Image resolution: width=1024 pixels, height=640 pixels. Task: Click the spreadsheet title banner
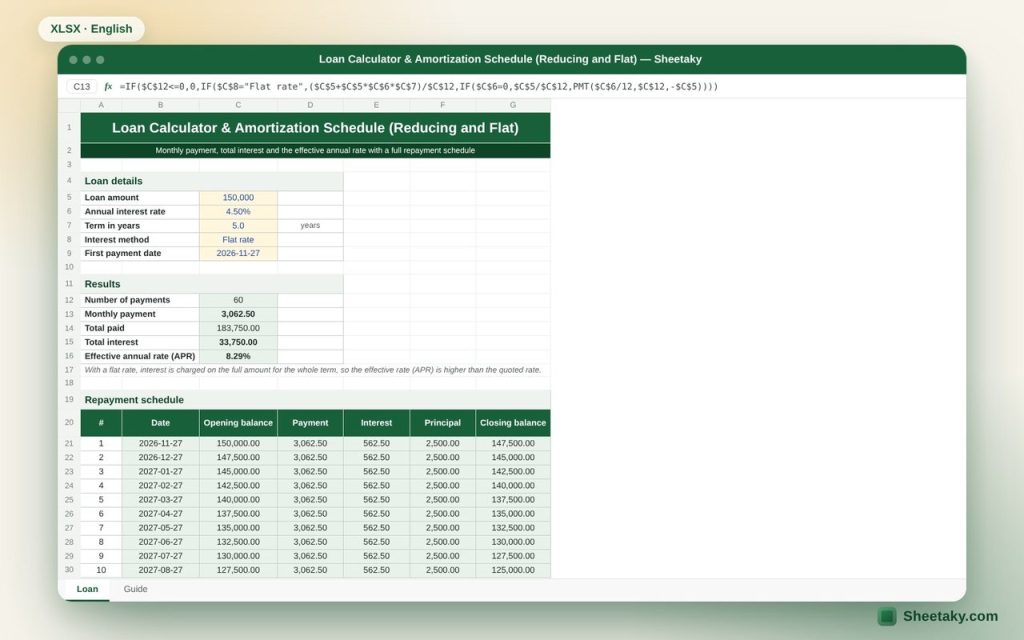(315, 127)
